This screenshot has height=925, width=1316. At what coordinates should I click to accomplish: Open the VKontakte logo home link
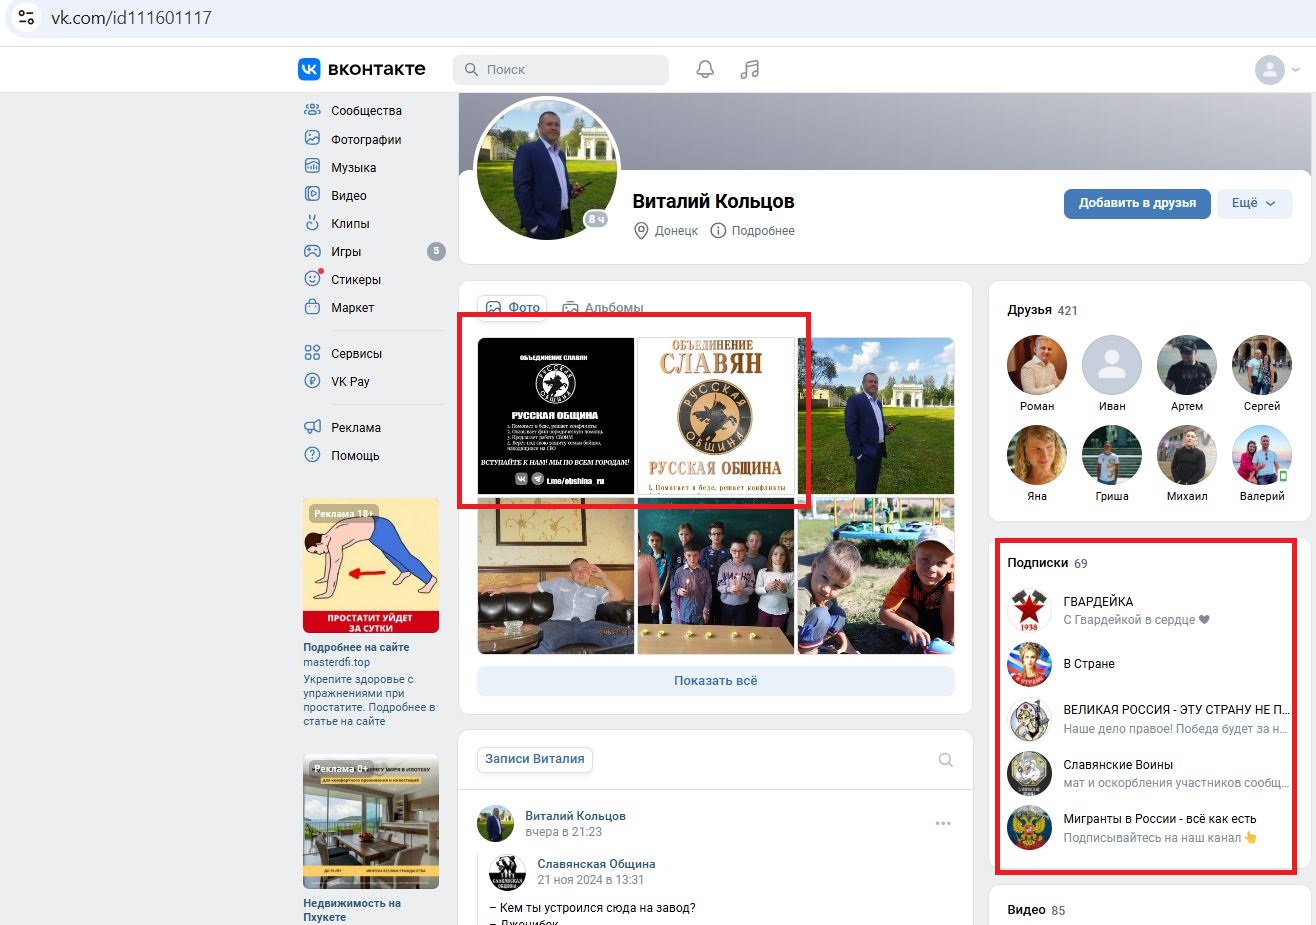(361, 69)
